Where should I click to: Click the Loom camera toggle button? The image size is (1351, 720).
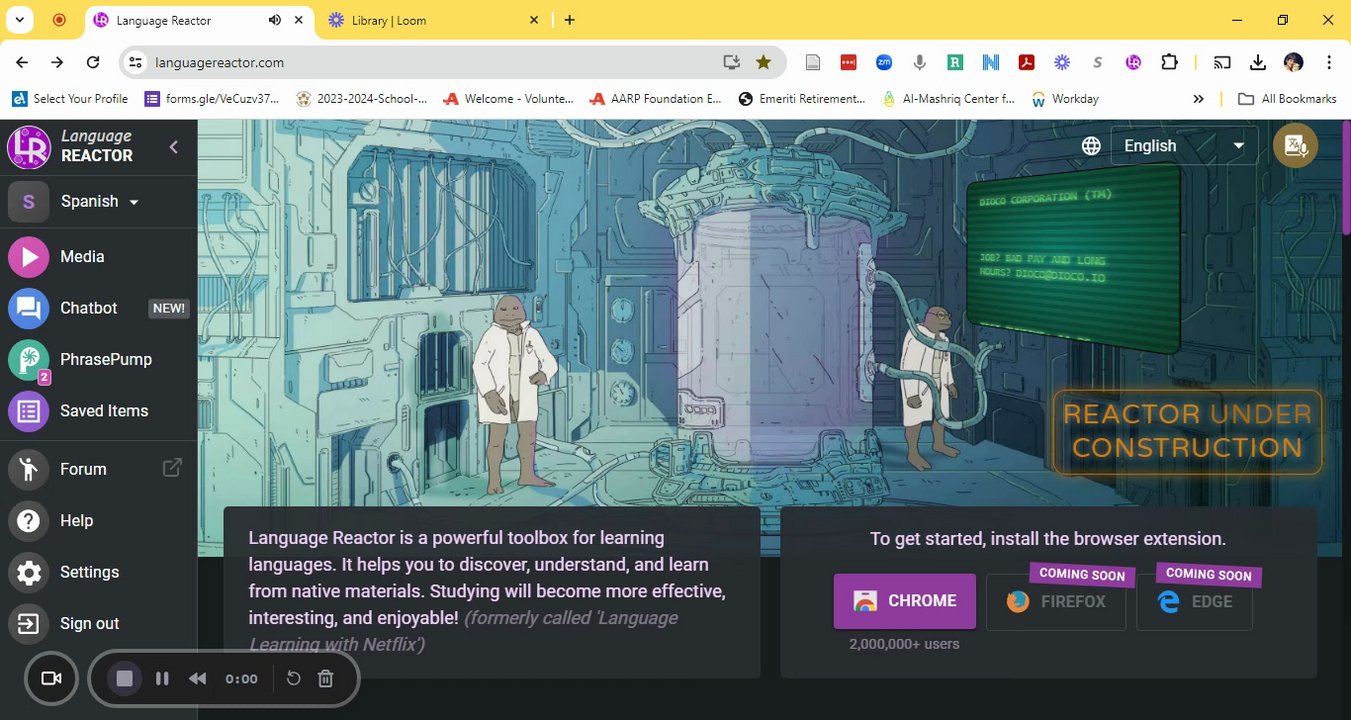point(51,679)
